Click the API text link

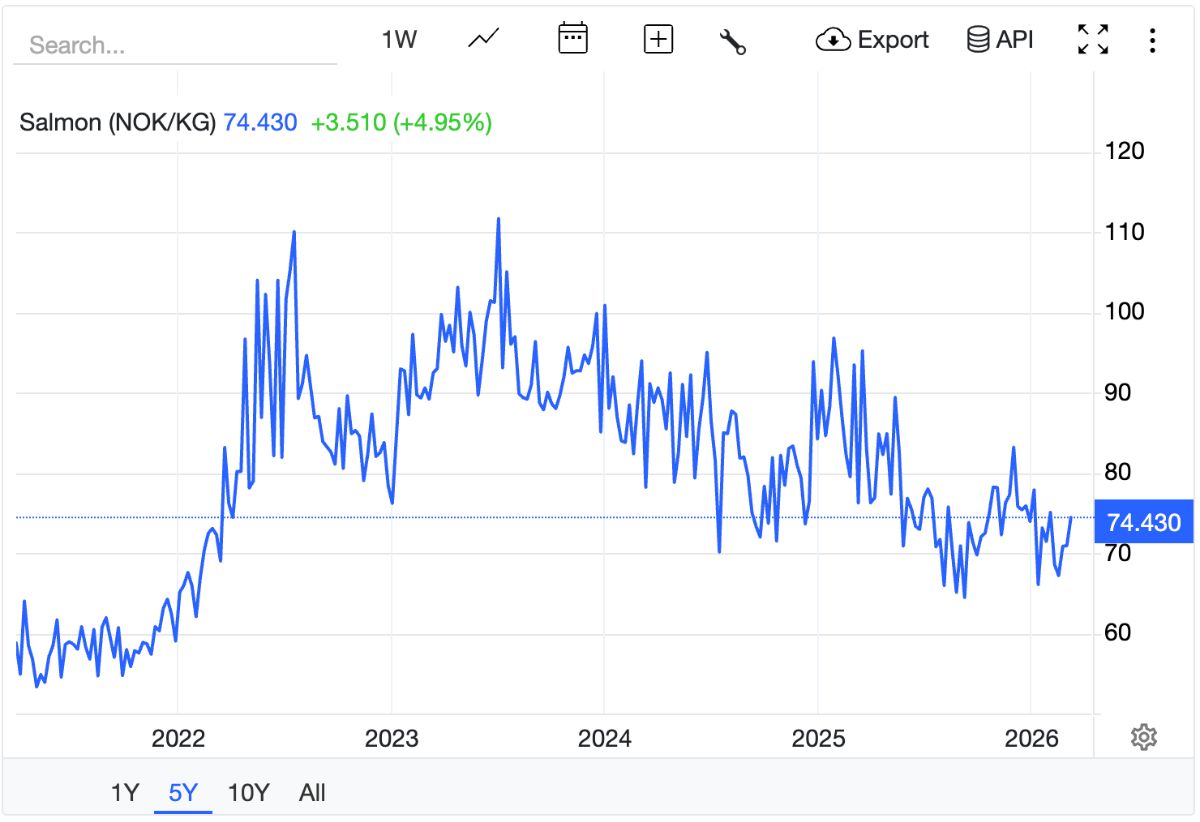[1014, 40]
